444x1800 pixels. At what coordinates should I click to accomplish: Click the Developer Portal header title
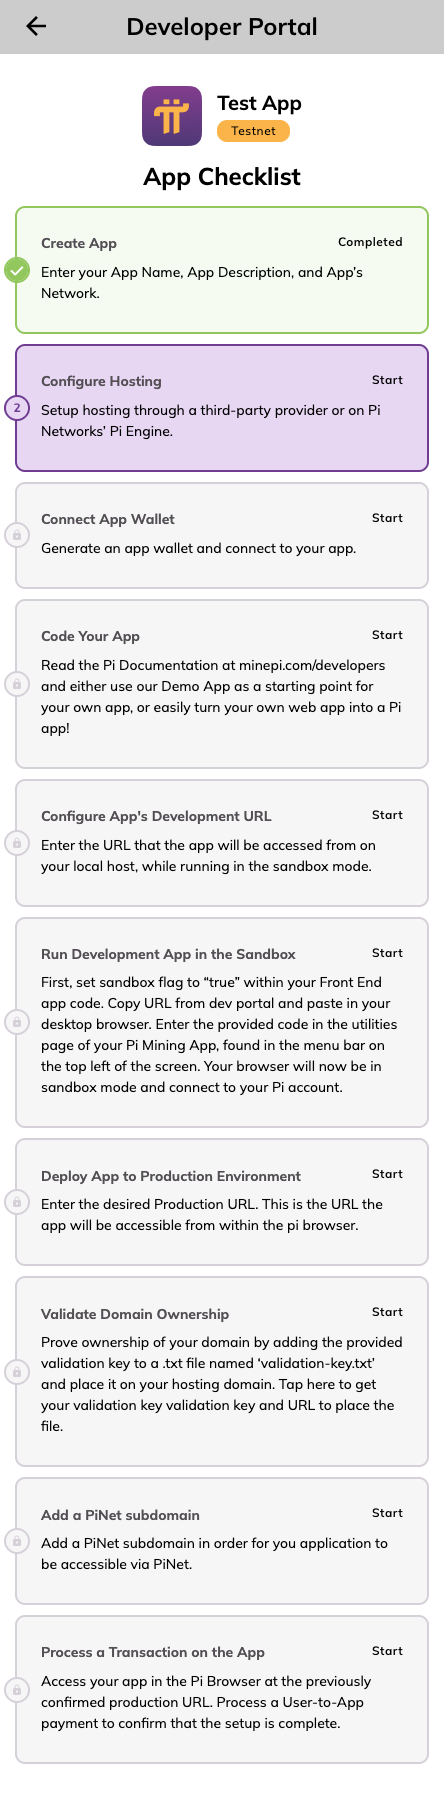pyautogui.click(x=222, y=27)
